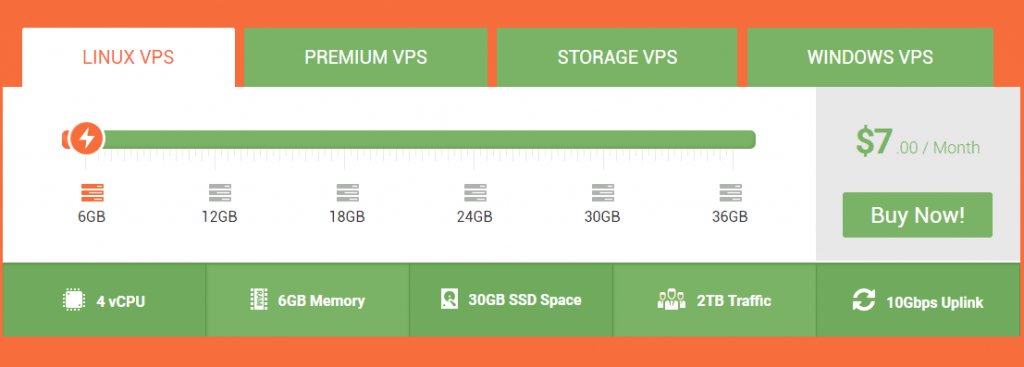Image resolution: width=1024 pixels, height=367 pixels.
Task: Select the 30GB server stack icon
Action: 603,193
